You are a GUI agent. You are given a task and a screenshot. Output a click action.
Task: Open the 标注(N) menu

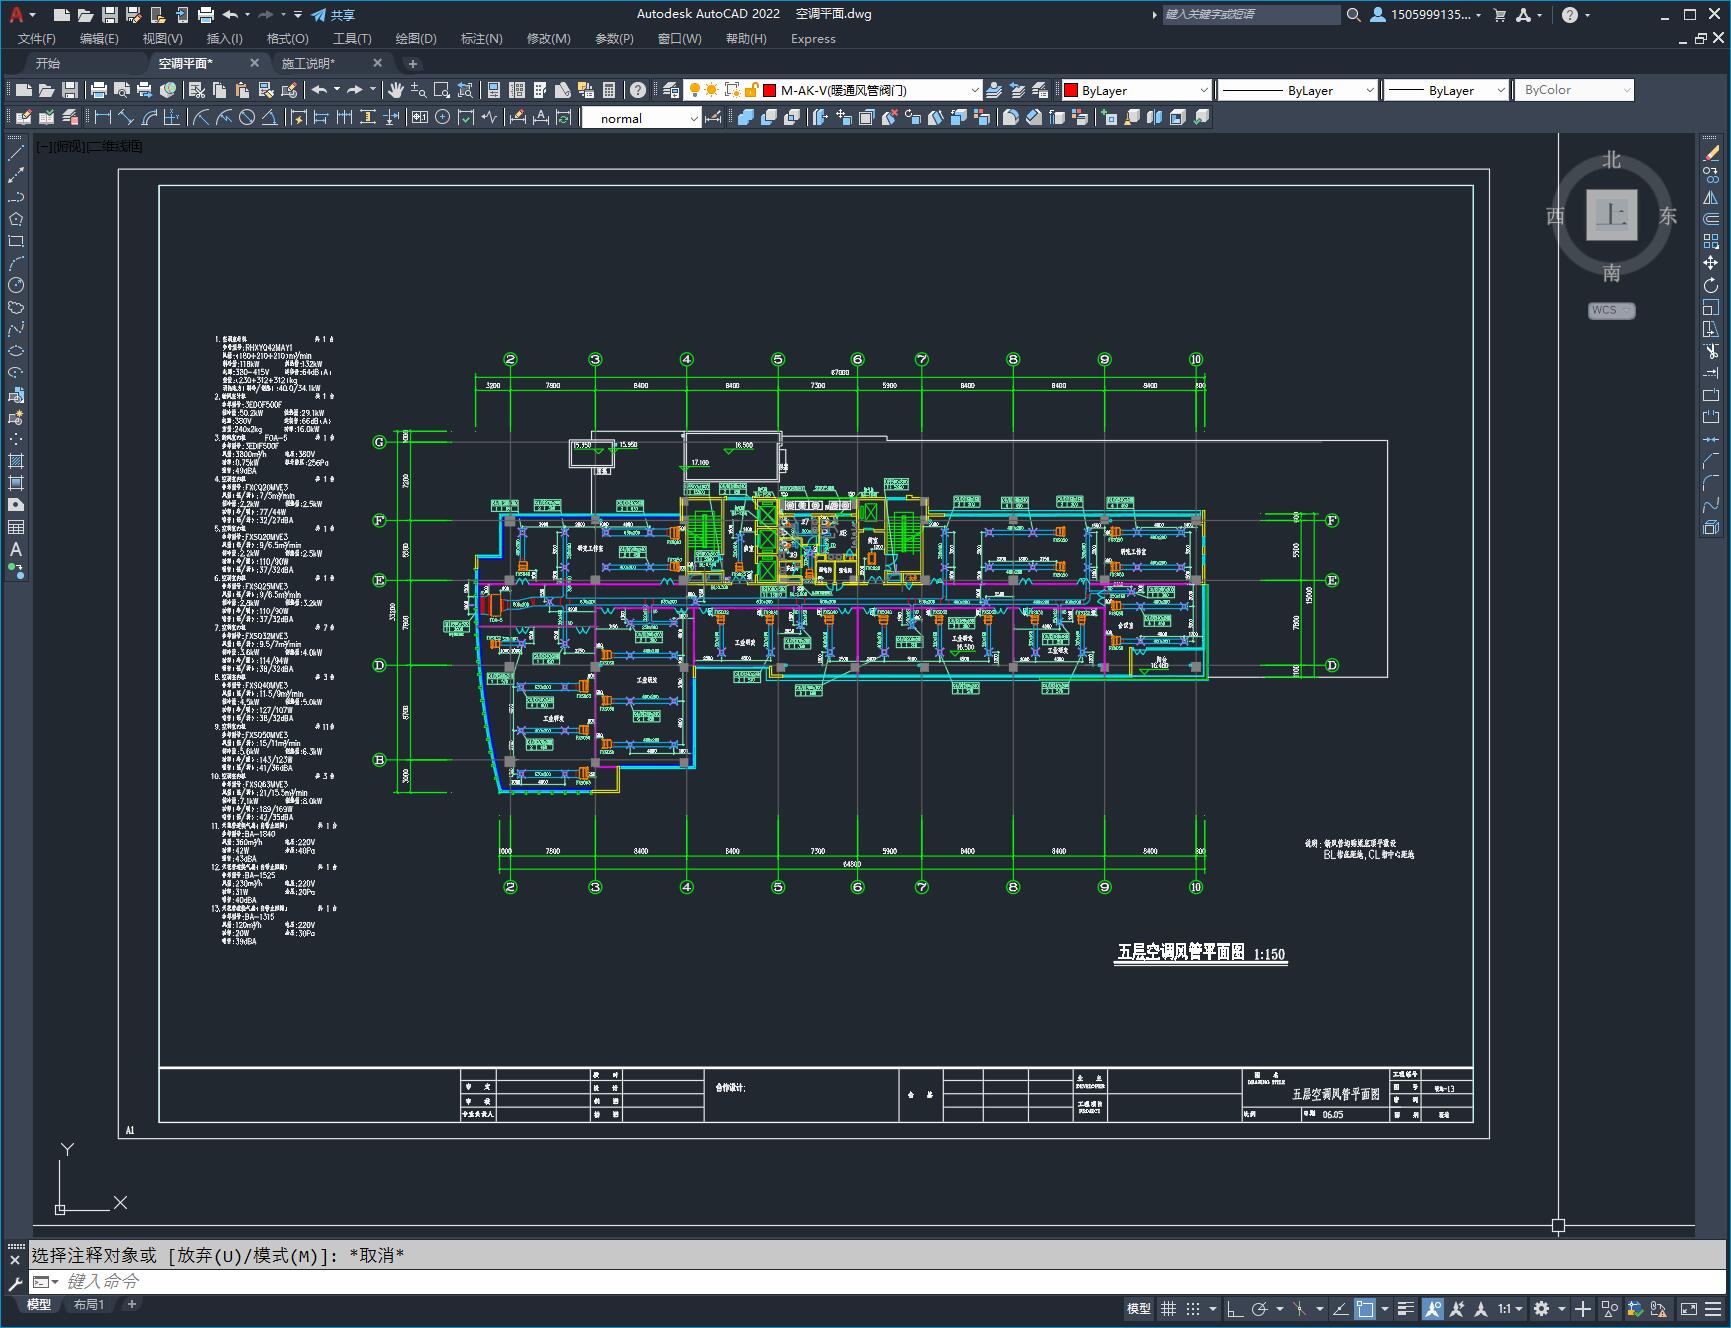click(481, 38)
